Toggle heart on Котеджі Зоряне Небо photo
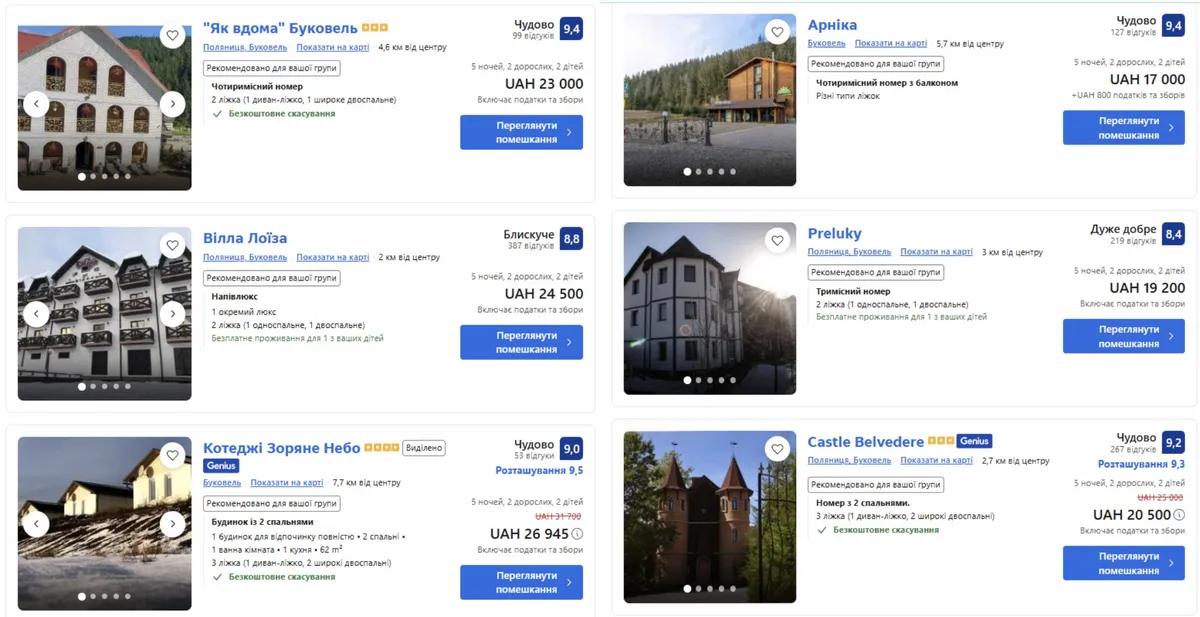This screenshot has width=1200, height=617. click(x=172, y=455)
